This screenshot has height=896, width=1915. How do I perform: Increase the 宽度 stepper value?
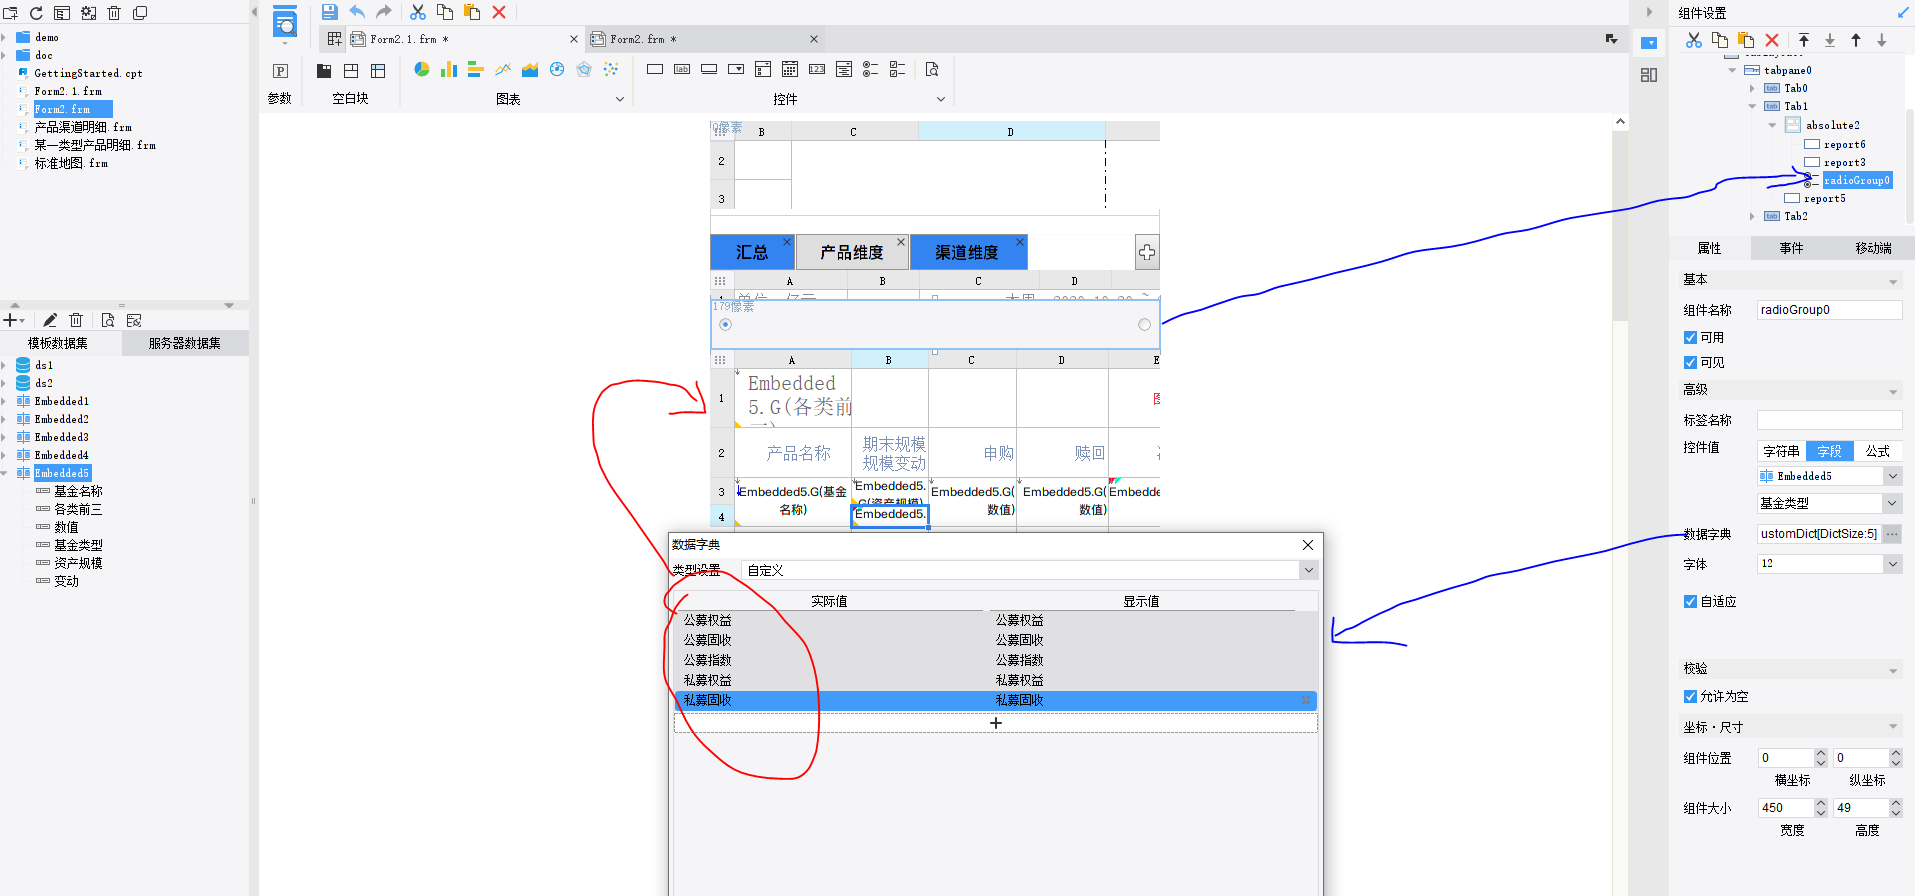pyautogui.click(x=1821, y=803)
